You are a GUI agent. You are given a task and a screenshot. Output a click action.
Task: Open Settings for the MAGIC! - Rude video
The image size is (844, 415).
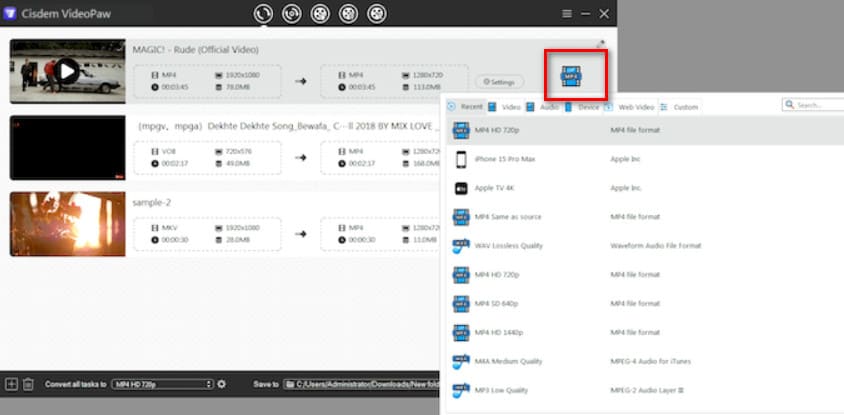coord(498,82)
